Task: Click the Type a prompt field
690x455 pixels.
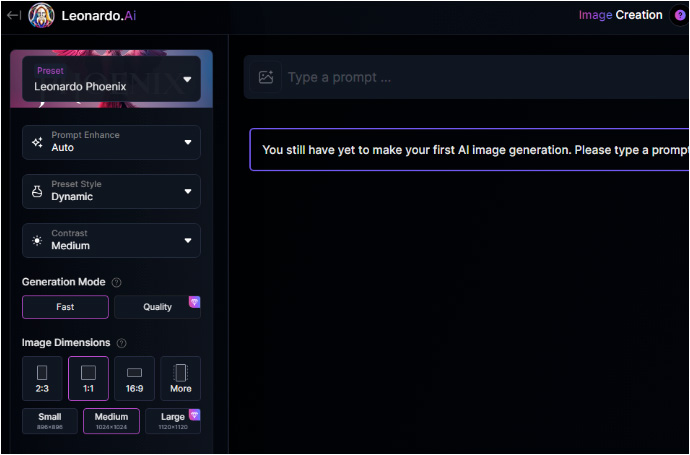Action: 480,77
